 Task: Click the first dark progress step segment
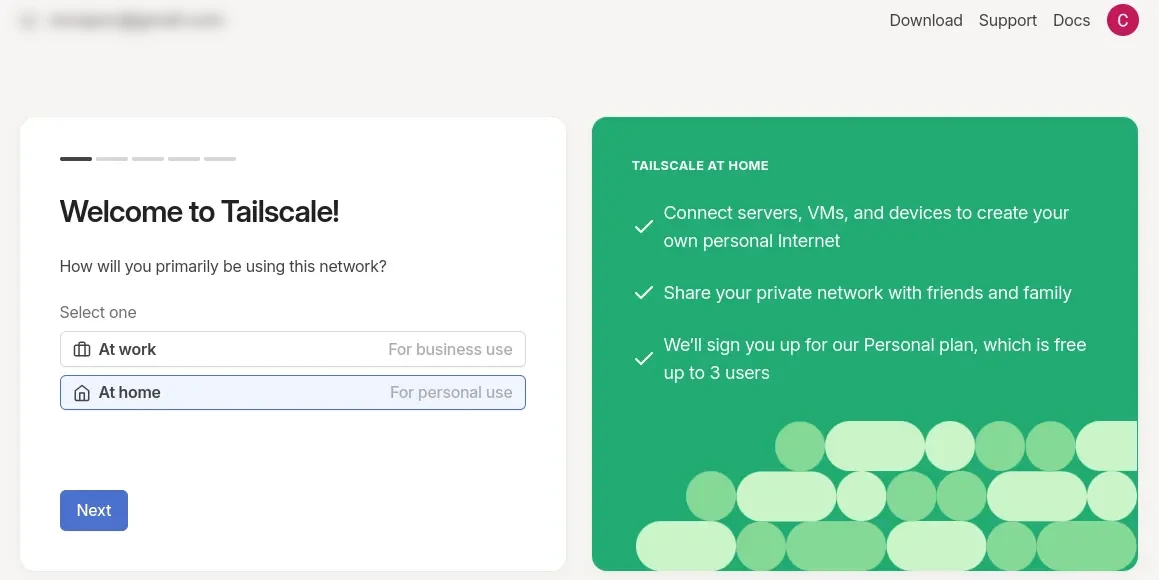(x=76, y=159)
